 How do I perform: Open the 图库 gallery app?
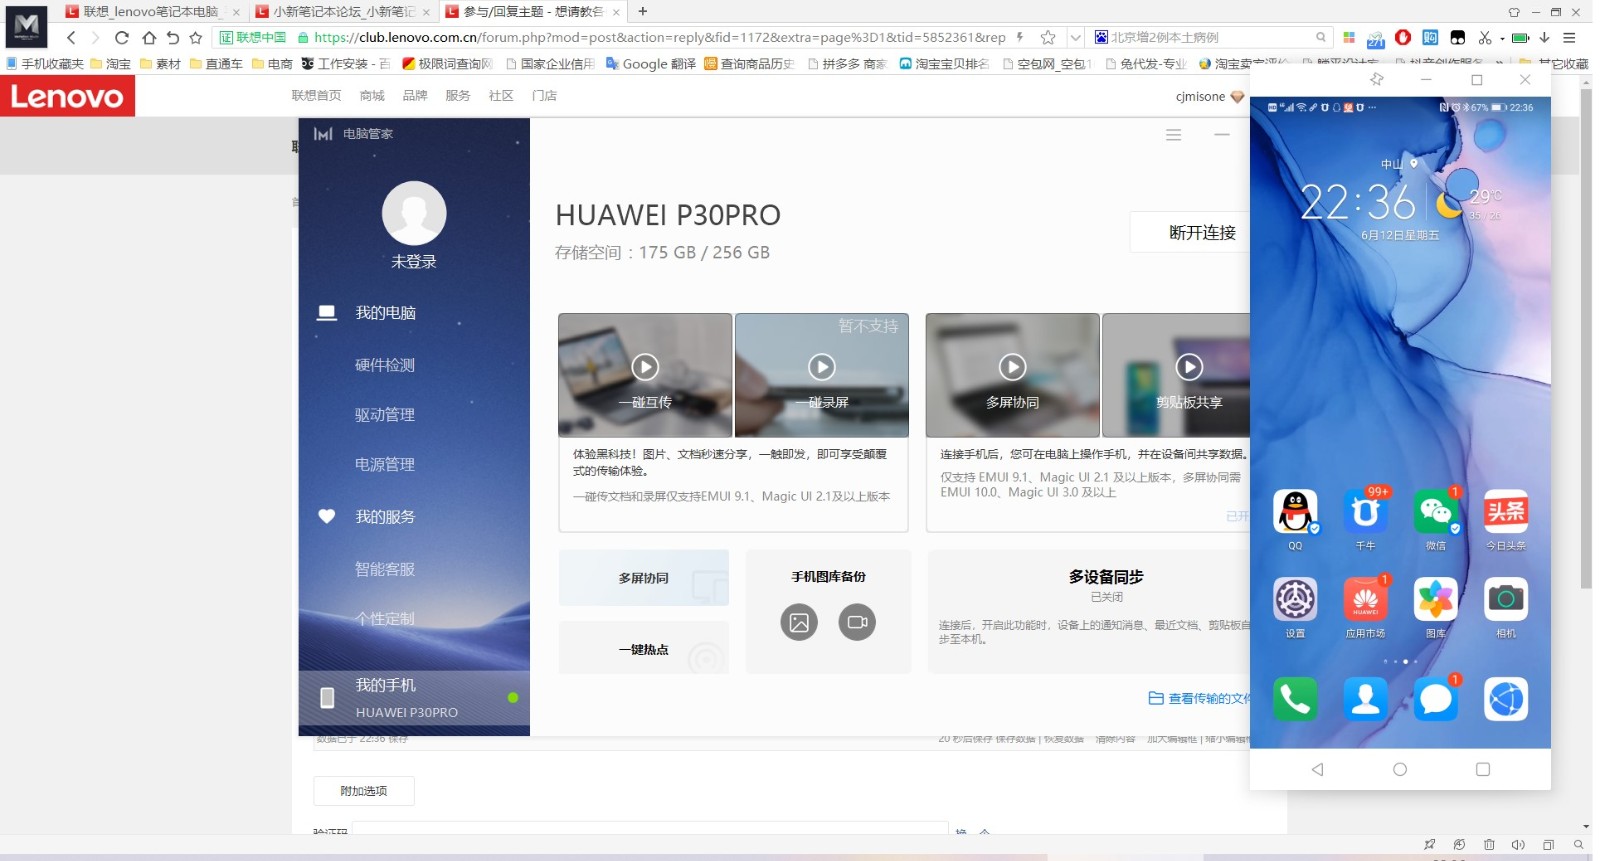click(1436, 599)
